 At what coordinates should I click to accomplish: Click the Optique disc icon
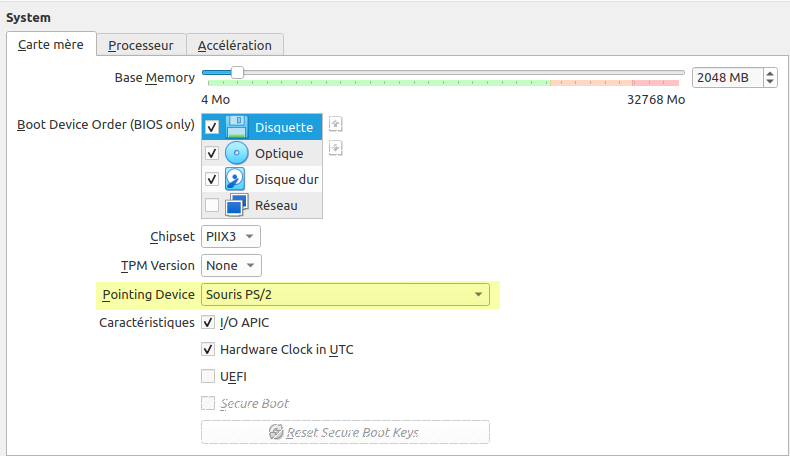pos(237,153)
